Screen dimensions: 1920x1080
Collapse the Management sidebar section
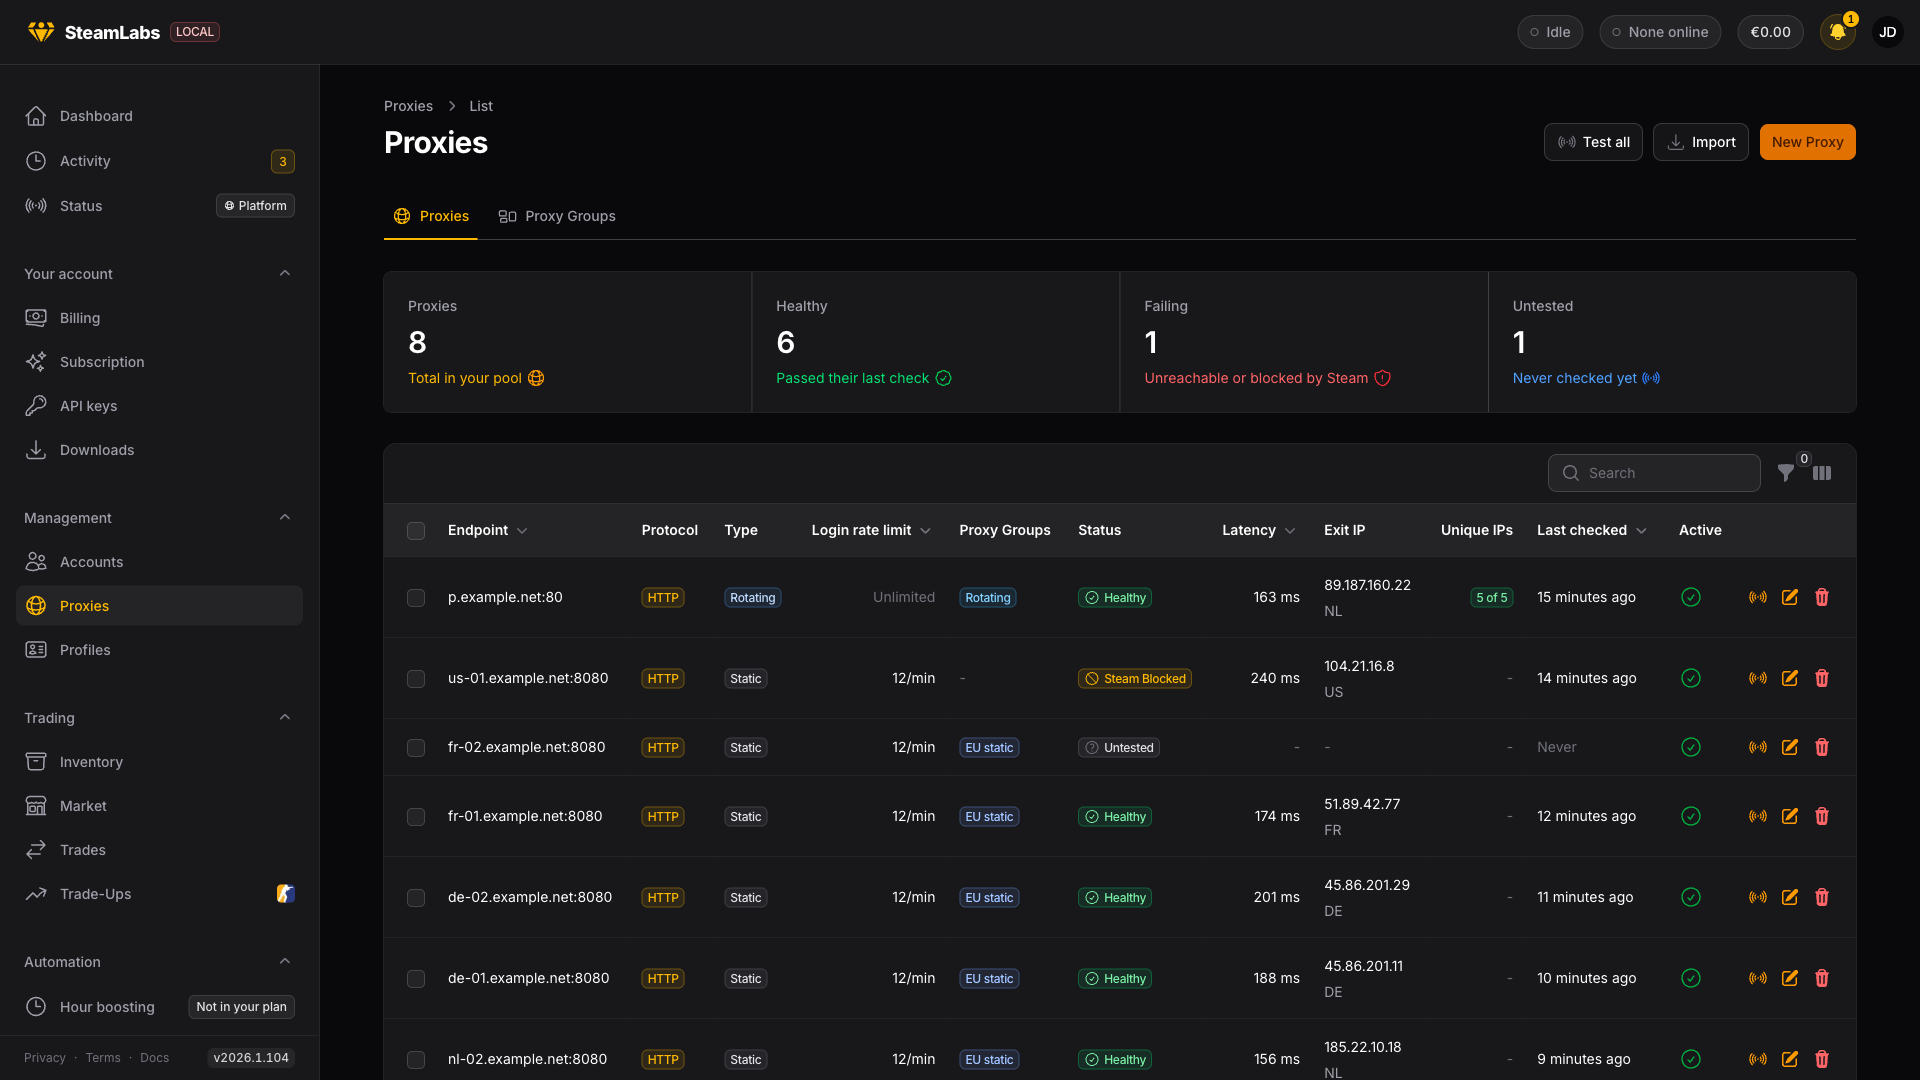pos(285,517)
